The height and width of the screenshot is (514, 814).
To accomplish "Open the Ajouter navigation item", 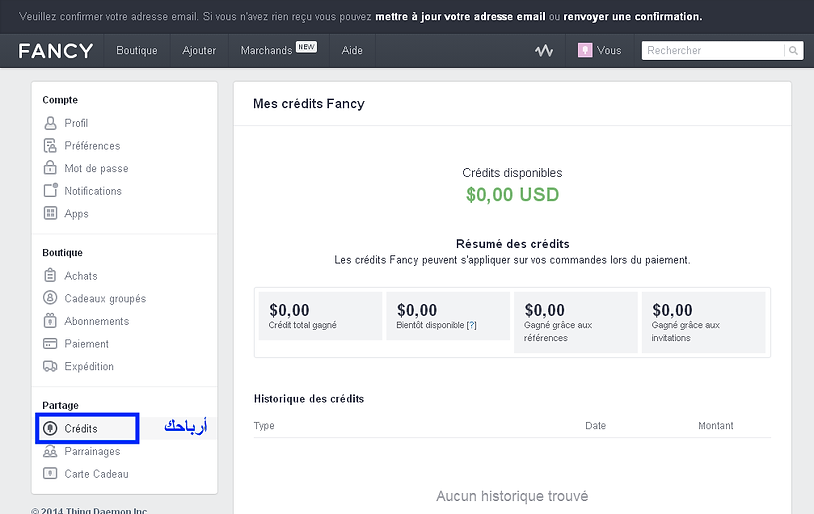I will (x=199, y=51).
